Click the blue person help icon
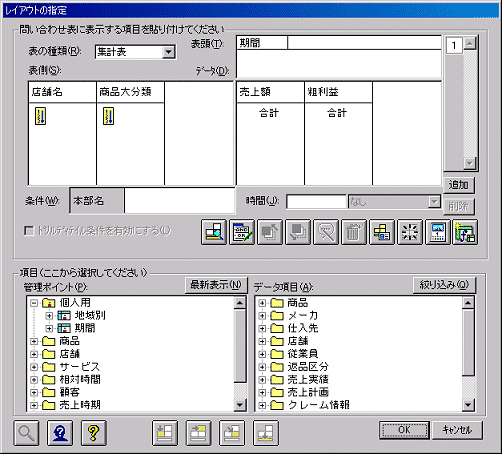The height and width of the screenshot is (454, 502). [60, 433]
